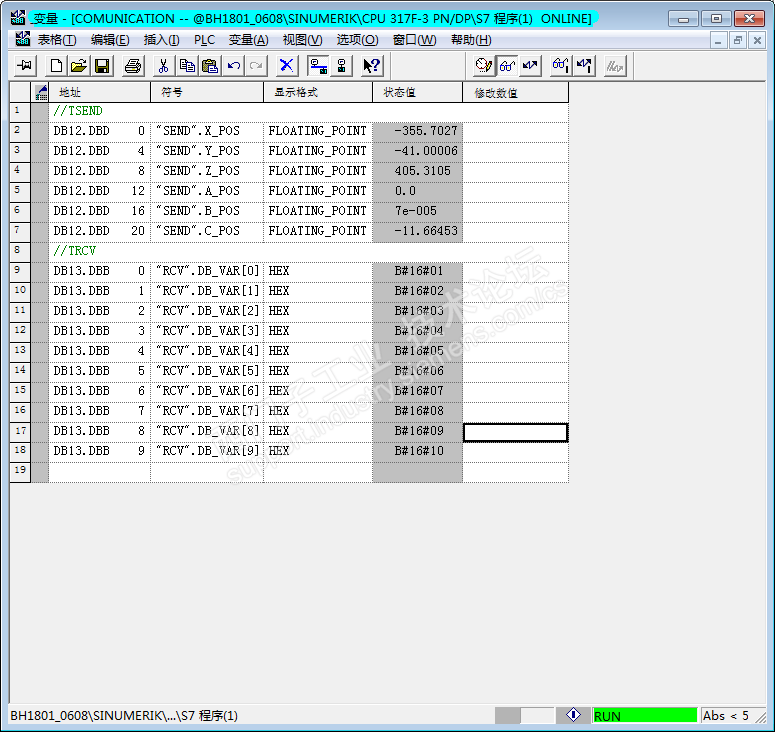Click symbol "RCV".DB_VAR[0]
Image resolution: width=775 pixels, height=732 pixels.
click(208, 271)
